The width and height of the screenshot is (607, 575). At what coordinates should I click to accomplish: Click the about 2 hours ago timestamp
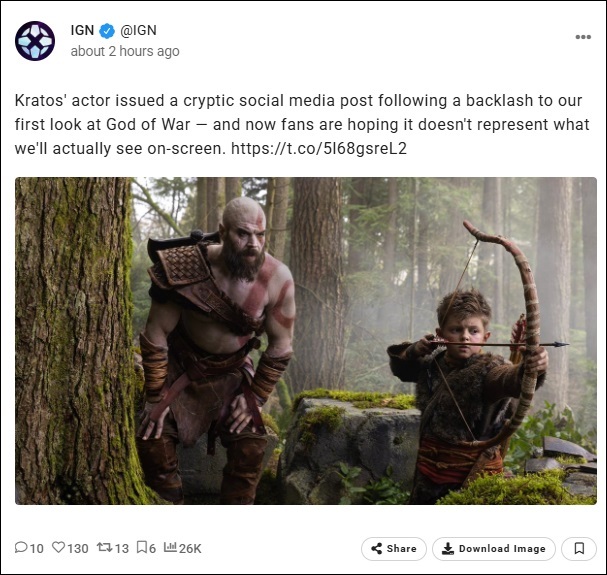tap(125, 51)
